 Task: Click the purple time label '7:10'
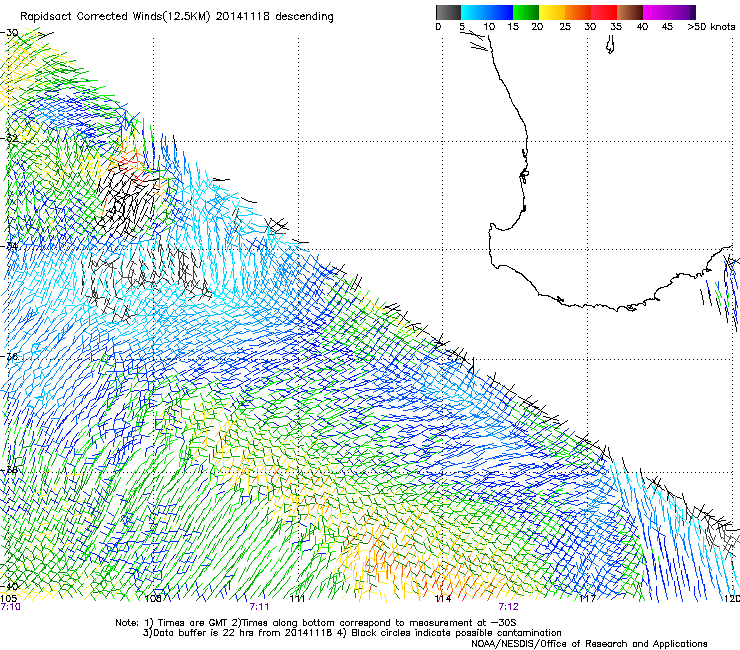10,607
